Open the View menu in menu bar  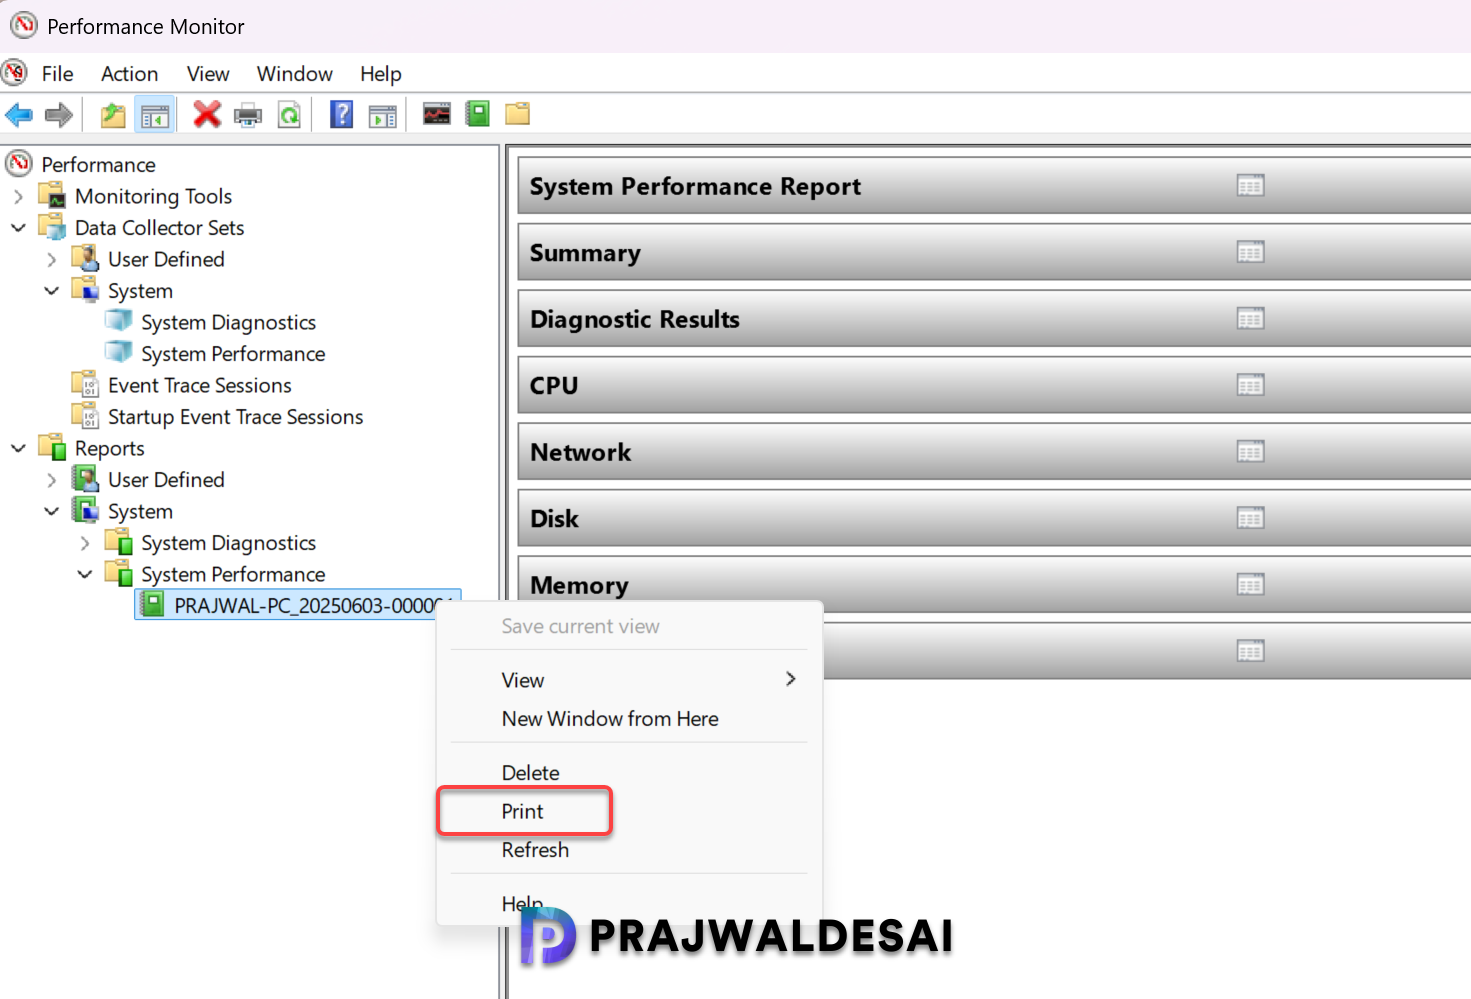click(208, 74)
